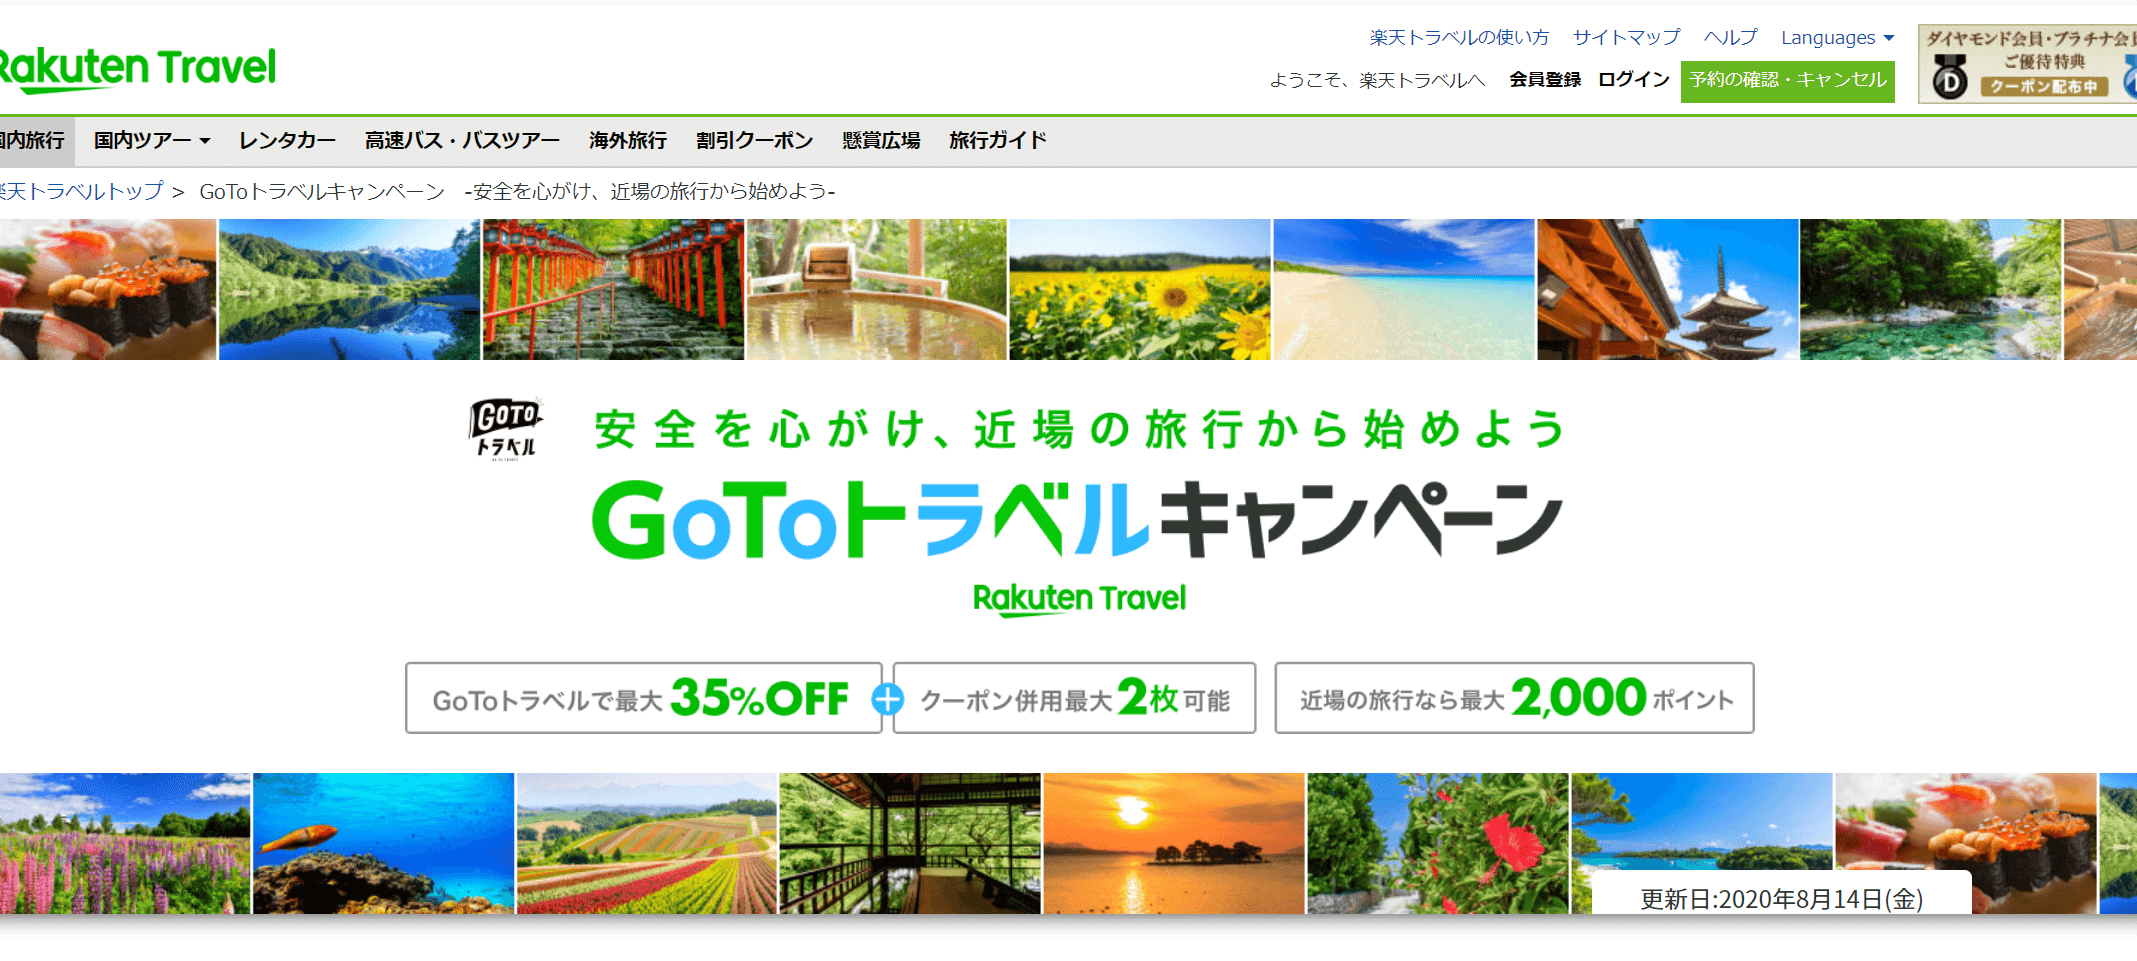Click the red hibiscus flower photo
2137x961 pixels.
click(x=1438, y=843)
